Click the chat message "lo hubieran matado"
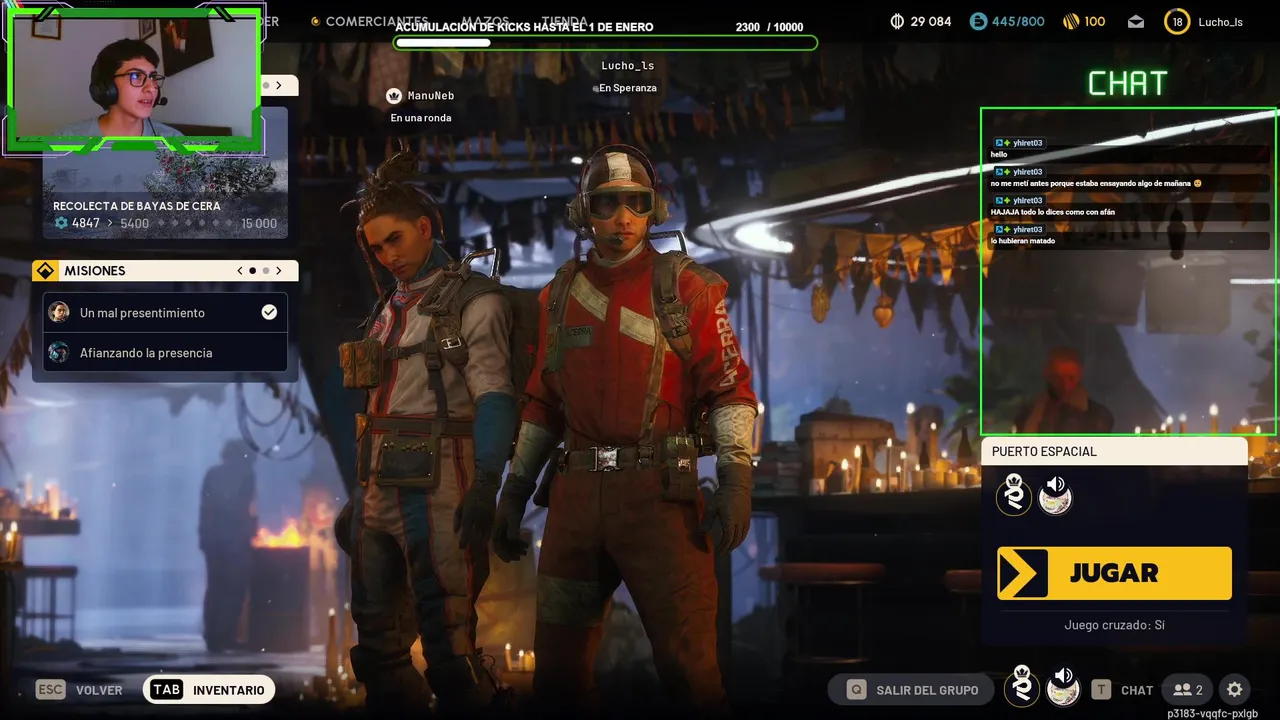The height and width of the screenshot is (720, 1280). 1023,241
